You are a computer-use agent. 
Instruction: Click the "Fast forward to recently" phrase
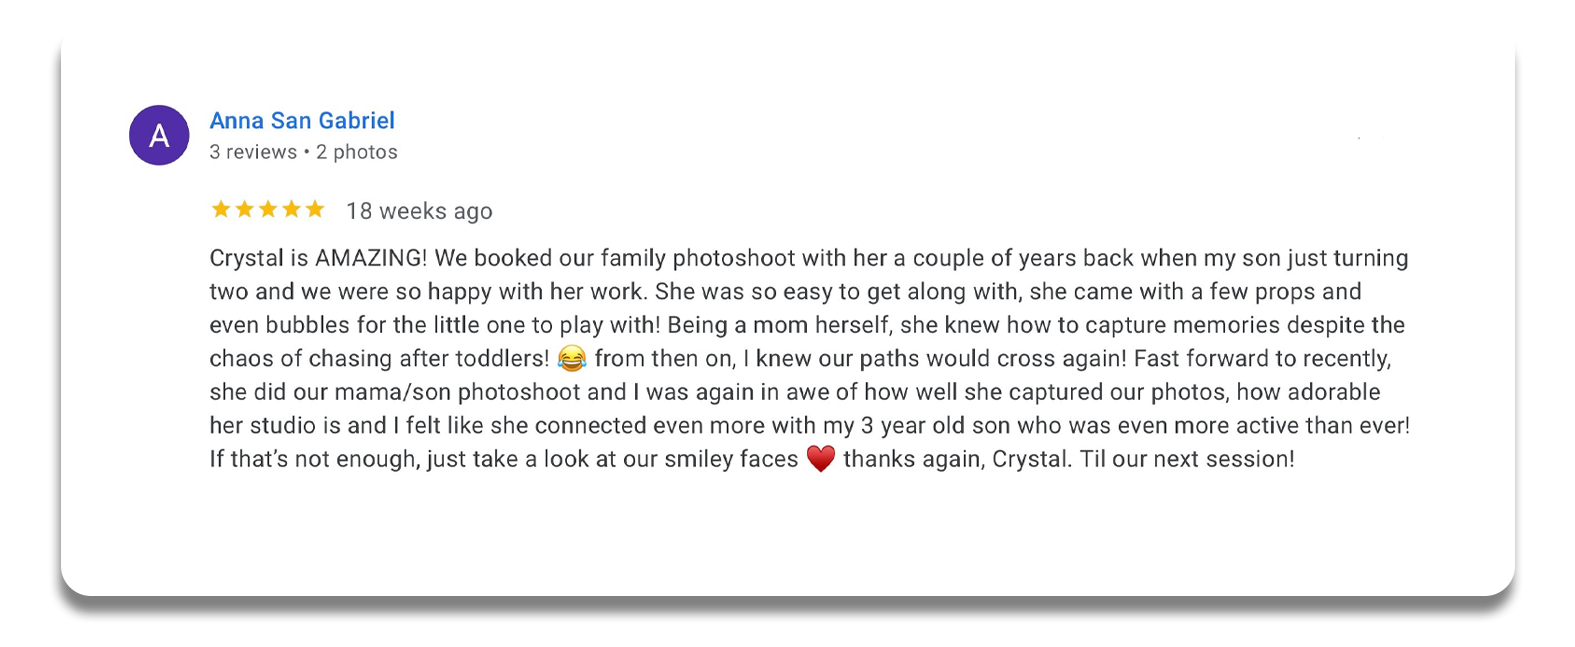point(1261,359)
